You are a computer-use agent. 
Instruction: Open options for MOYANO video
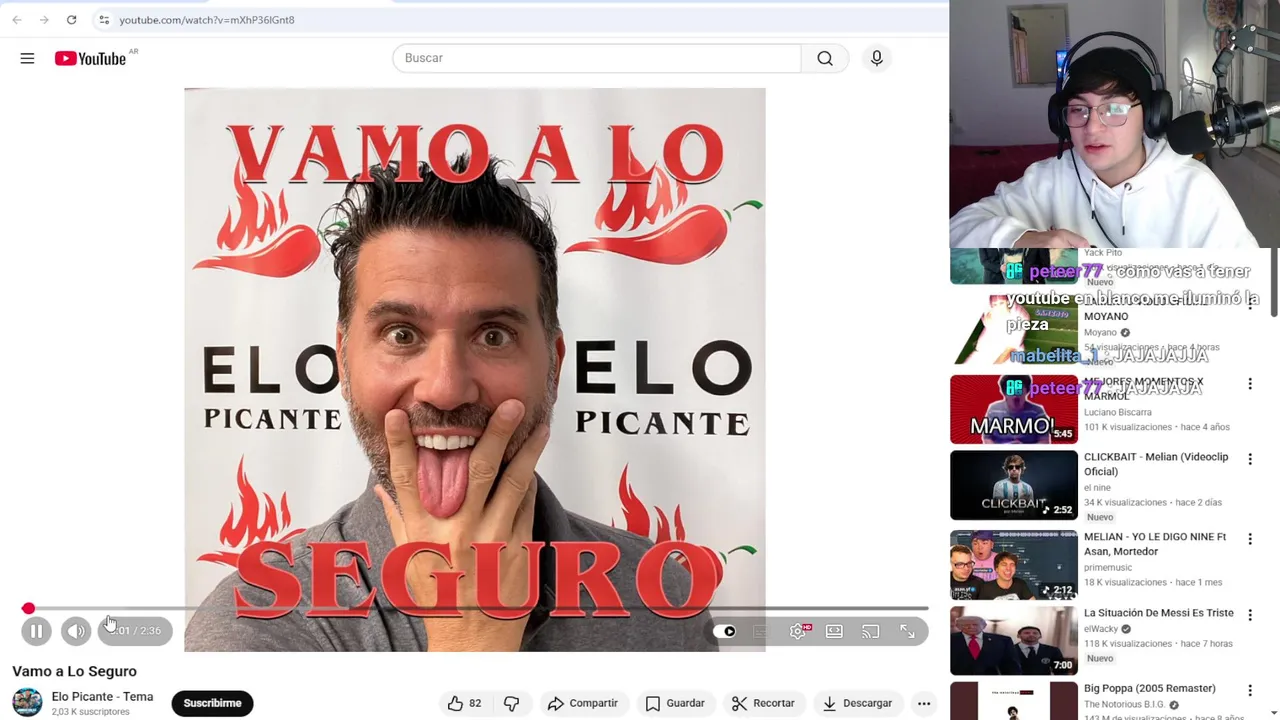(1250, 304)
